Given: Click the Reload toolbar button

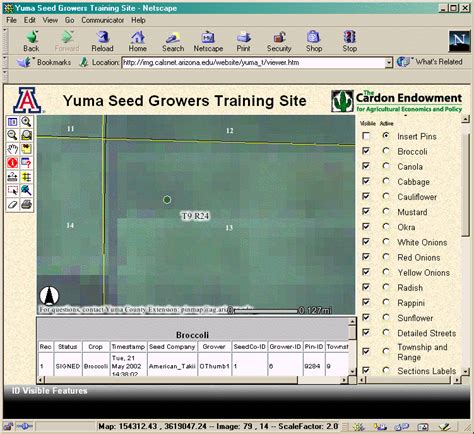Looking at the screenshot, I should 103,41.
